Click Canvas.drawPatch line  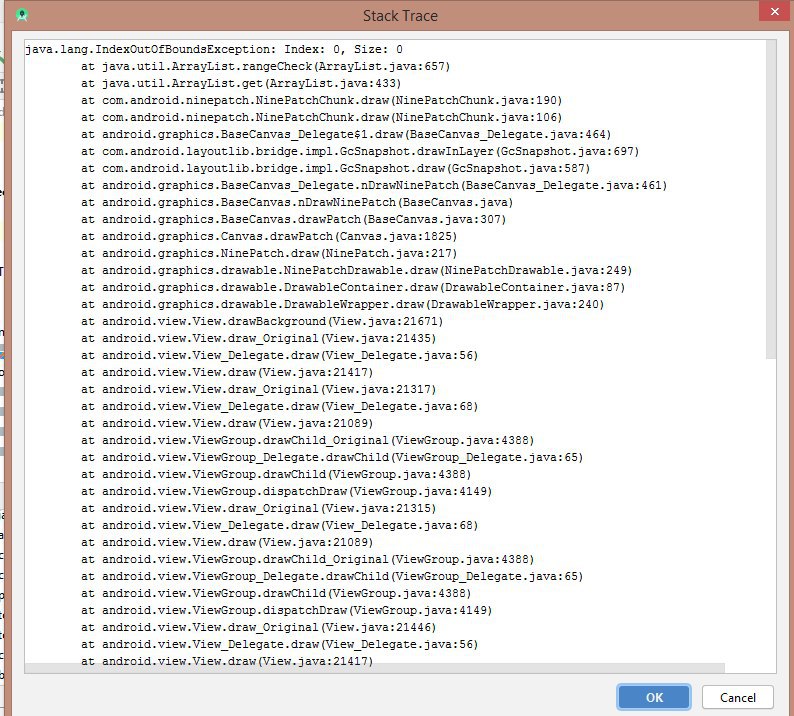(x=268, y=236)
